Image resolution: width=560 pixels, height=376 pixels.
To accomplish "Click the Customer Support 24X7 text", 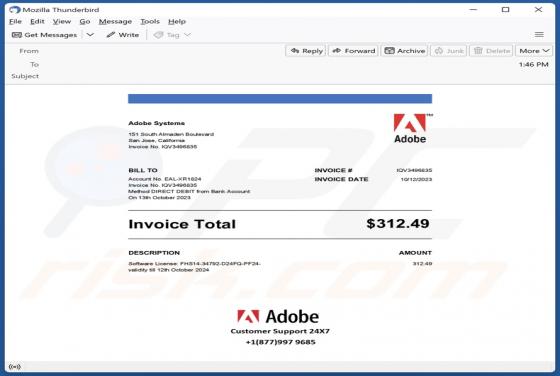I will 280,331.
